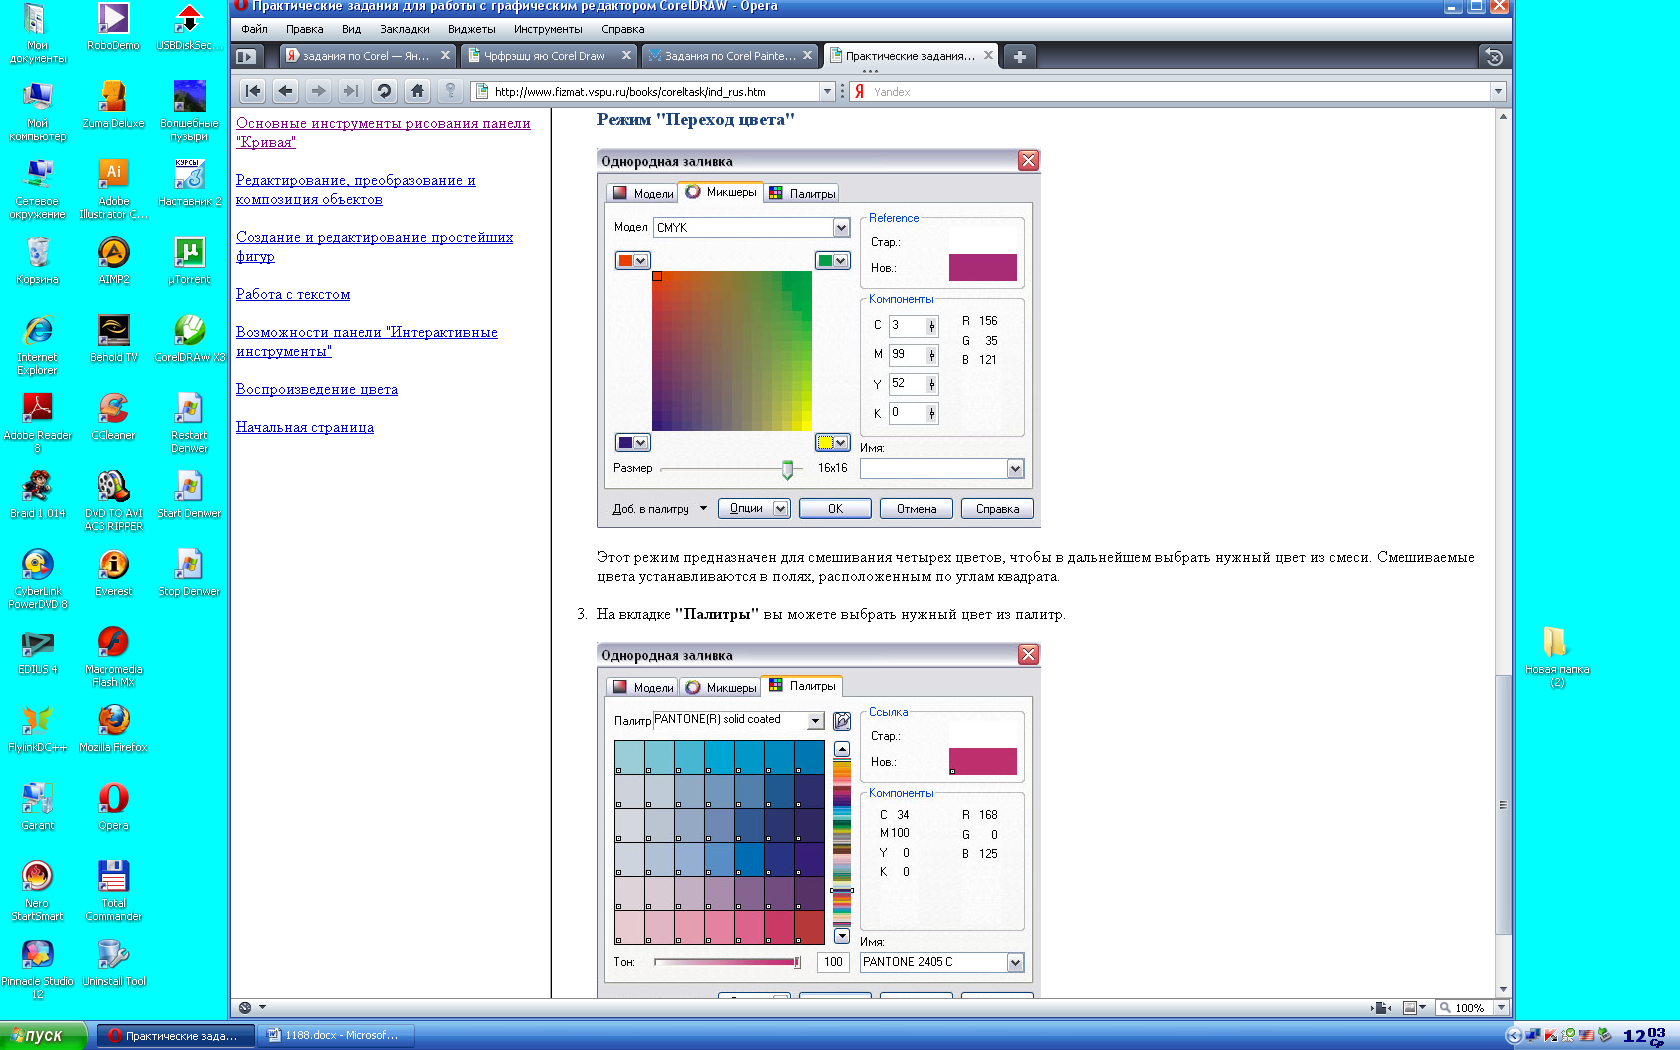Open Internet Explorer desktop icon
Image resolution: width=1680 pixels, height=1050 pixels.
click(x=37, y=344)
